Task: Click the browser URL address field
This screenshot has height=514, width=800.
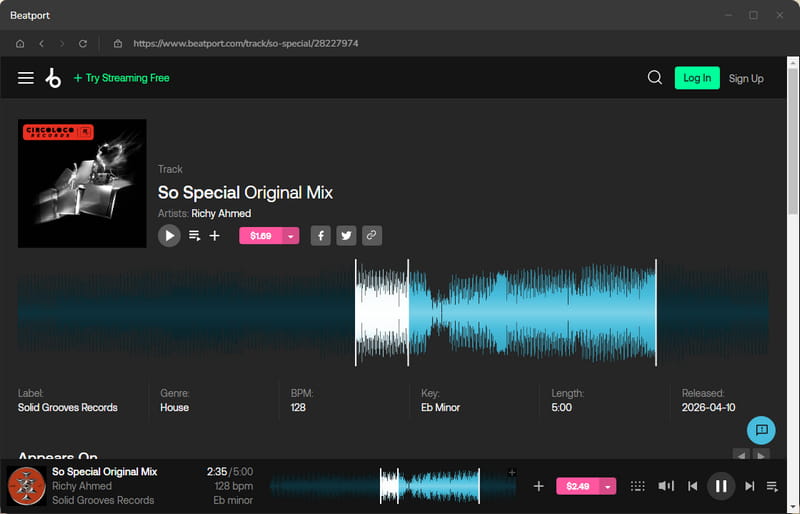Action: pos(246,44)
